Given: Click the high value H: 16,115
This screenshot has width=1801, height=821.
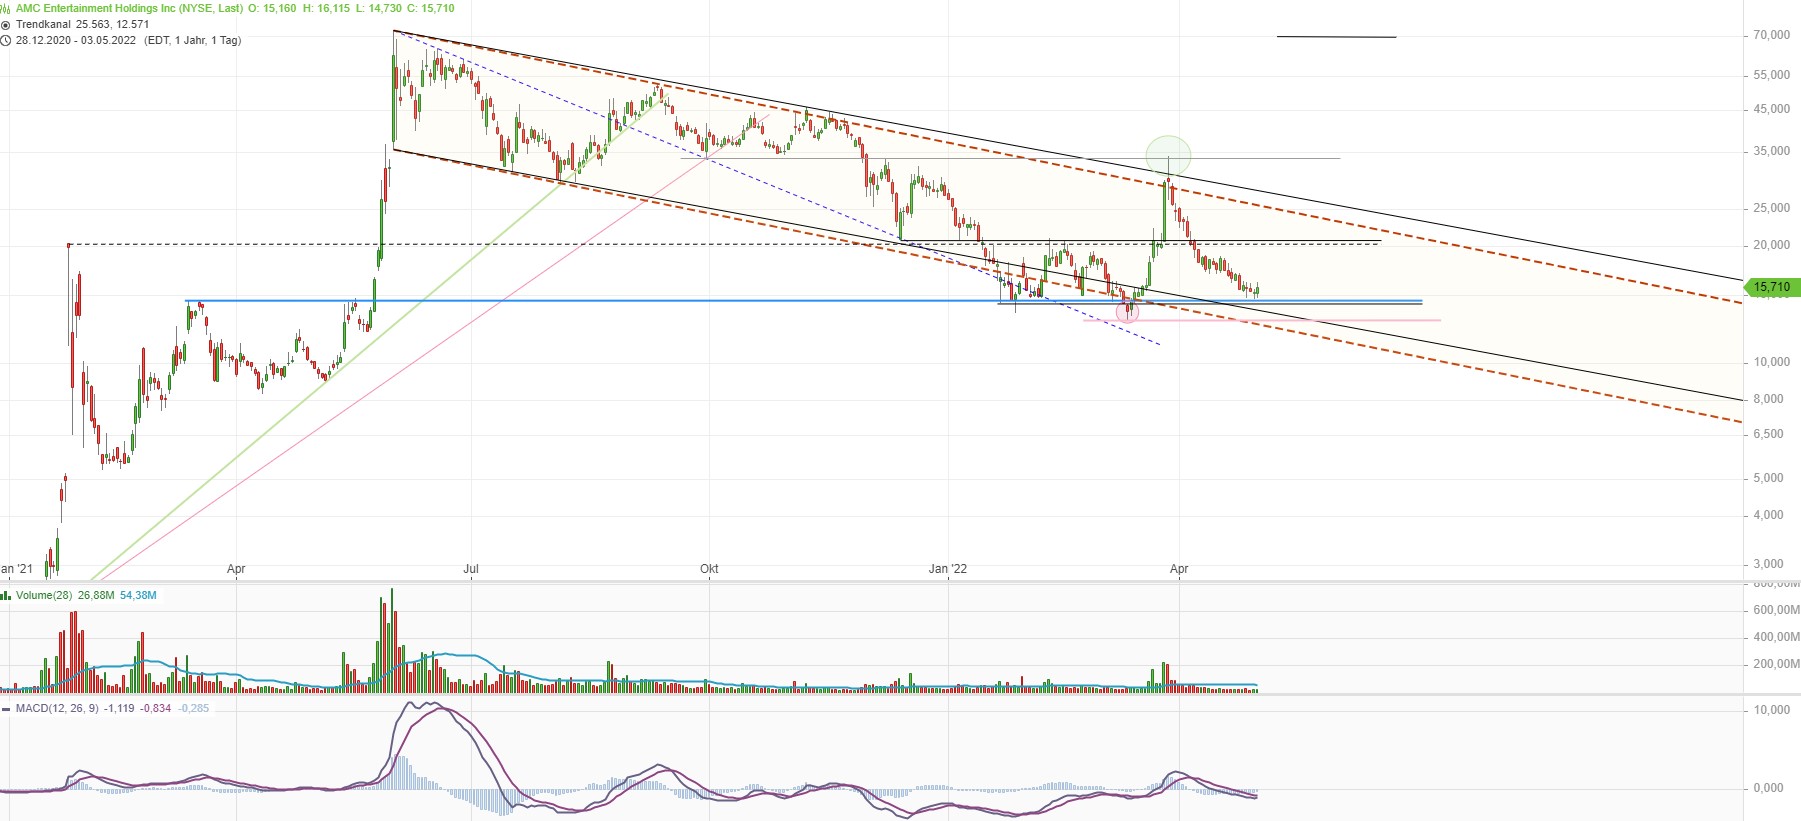Looking at the screenshot, I should pyautogui.click(x=327, y=8).
